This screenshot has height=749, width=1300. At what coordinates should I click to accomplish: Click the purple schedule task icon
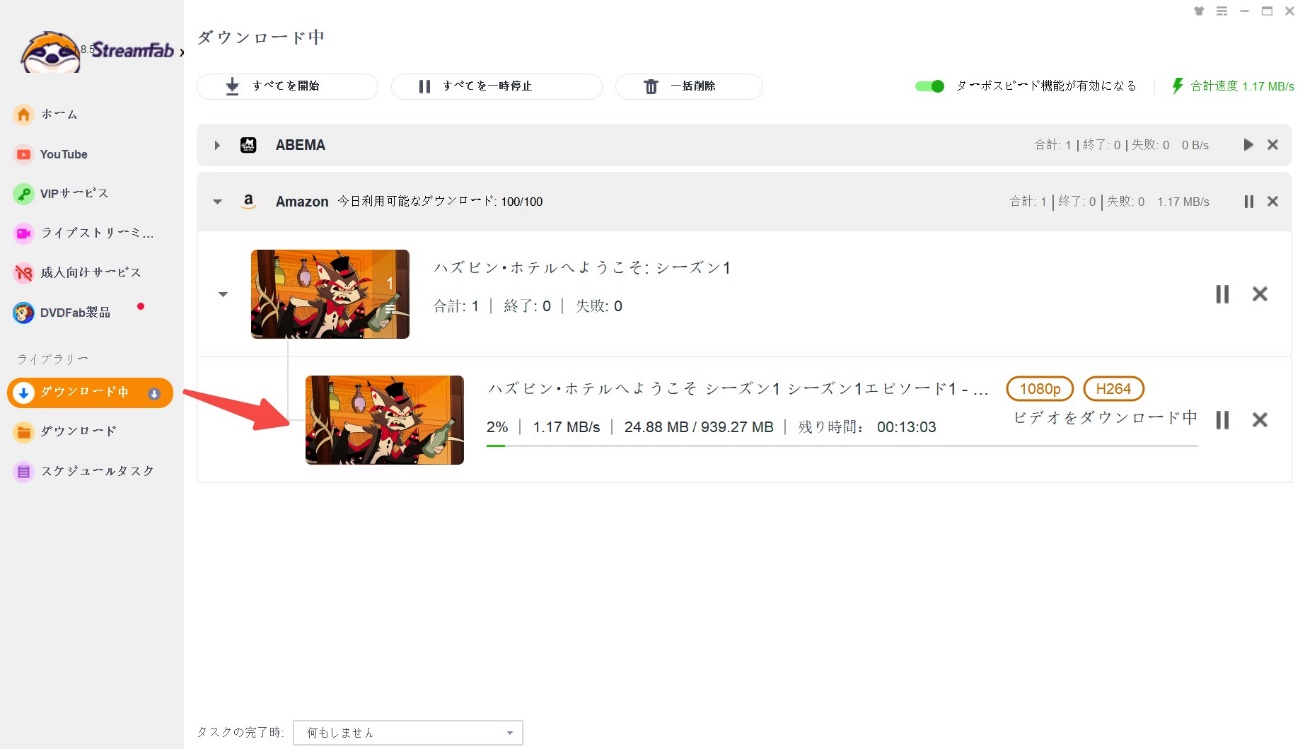coord(23,471)
